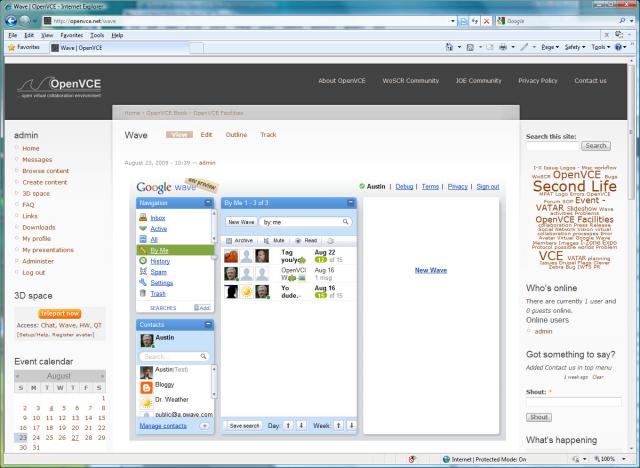Open the View menu
This screenshot has height=468, width=640.
[47, 35]
